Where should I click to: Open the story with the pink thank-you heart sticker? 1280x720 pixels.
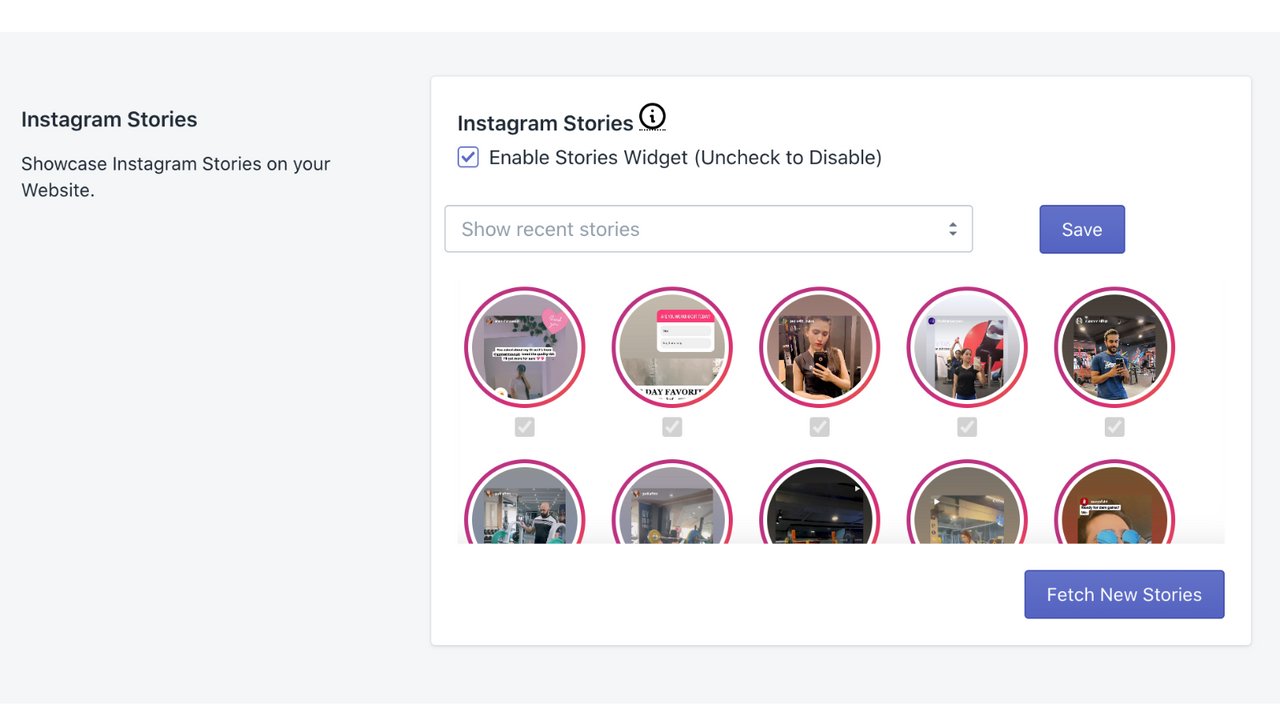(x=524, y=347)
